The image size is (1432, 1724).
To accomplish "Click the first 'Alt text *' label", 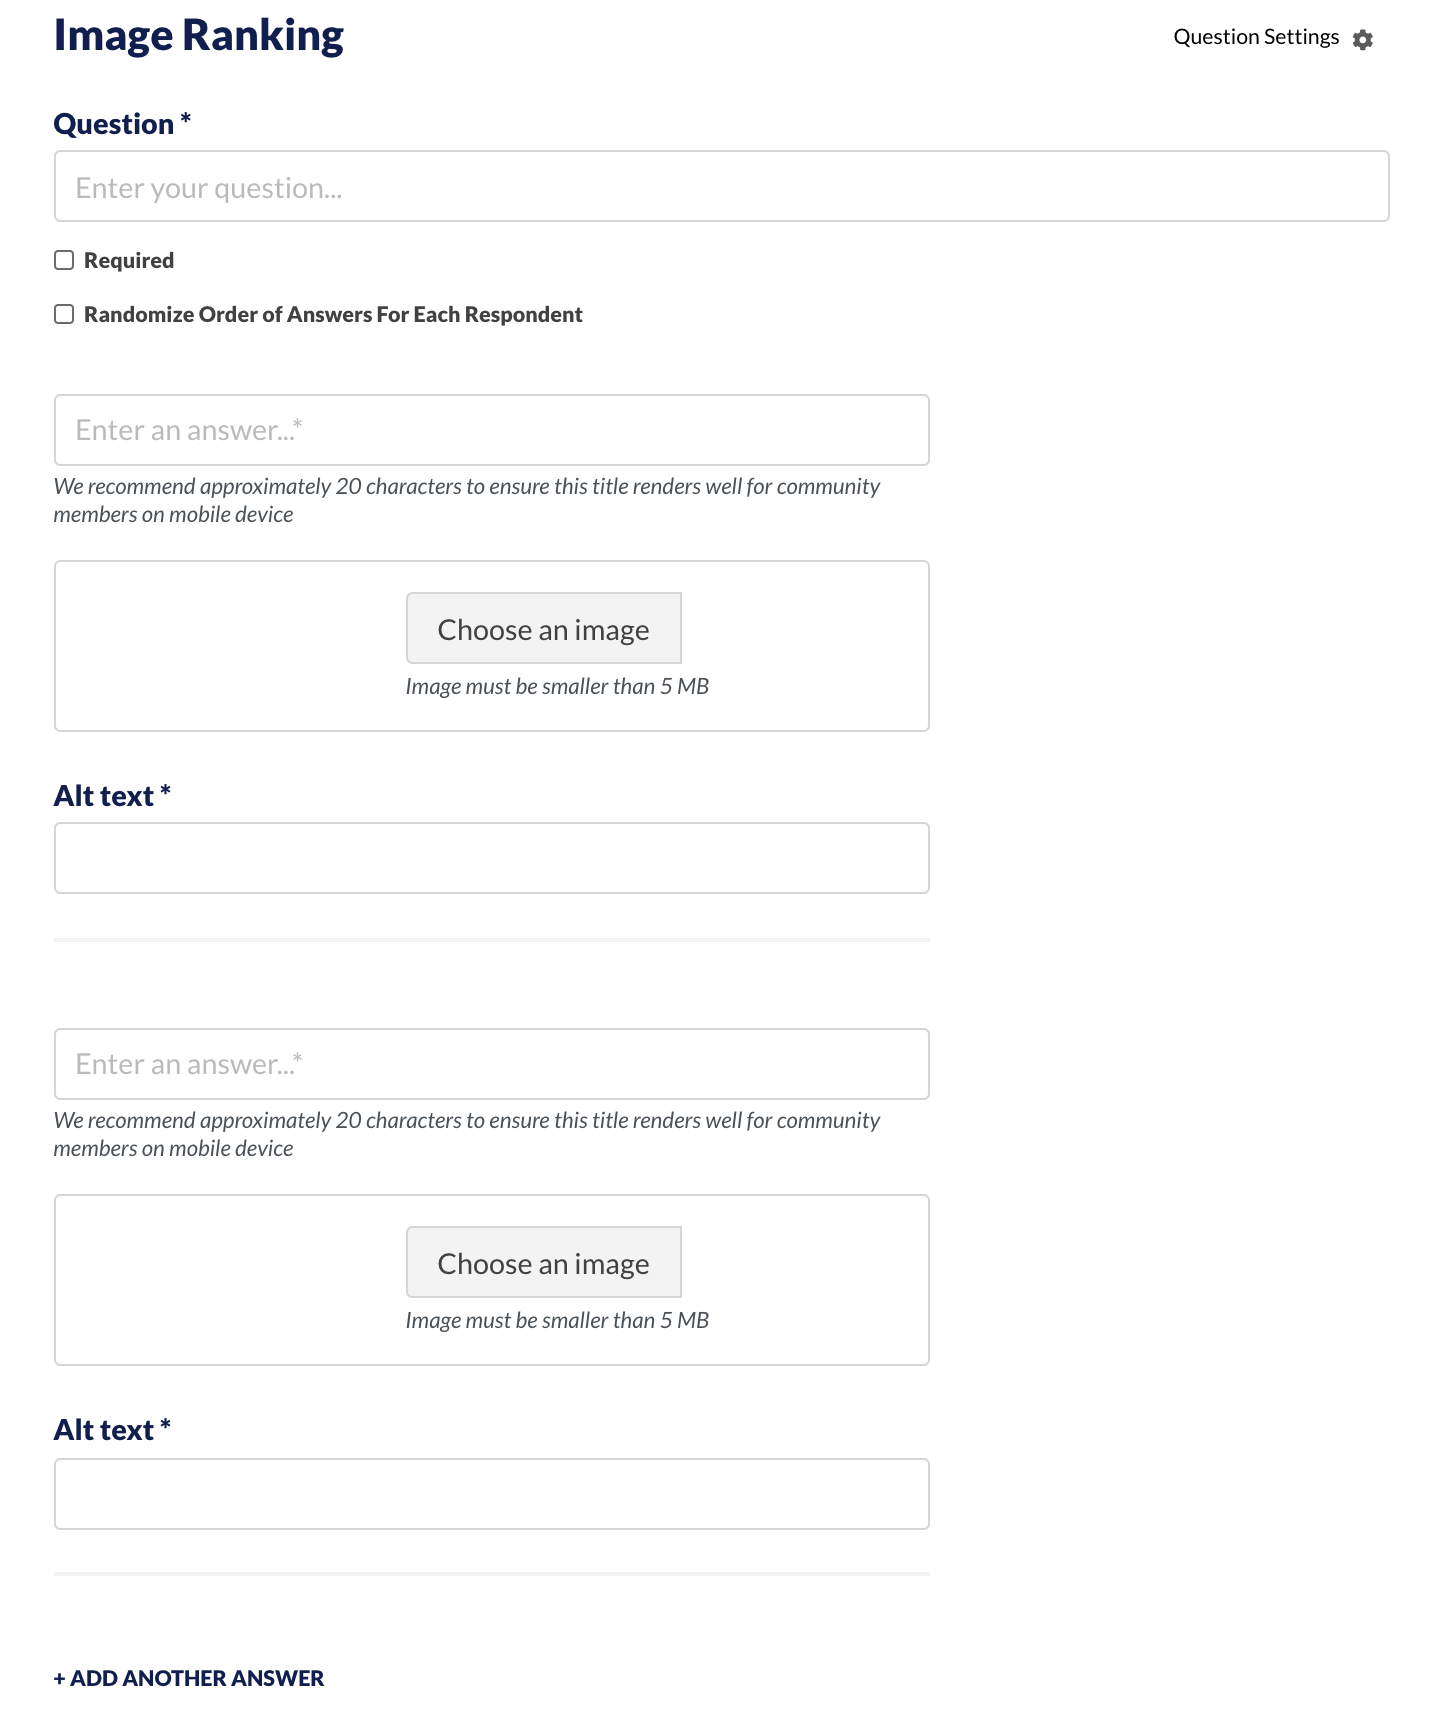I will click(112, 796).
